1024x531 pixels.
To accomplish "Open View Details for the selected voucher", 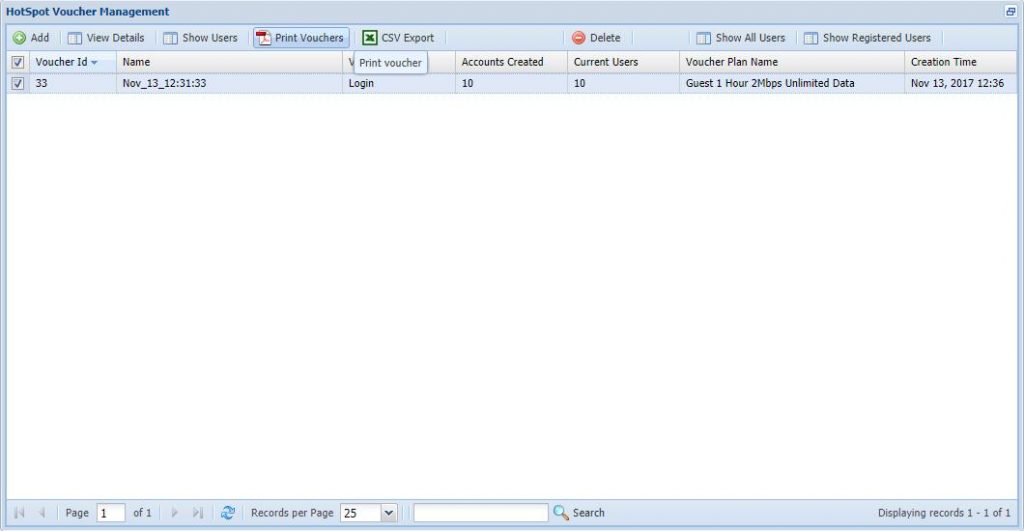I will click(75, 38).
